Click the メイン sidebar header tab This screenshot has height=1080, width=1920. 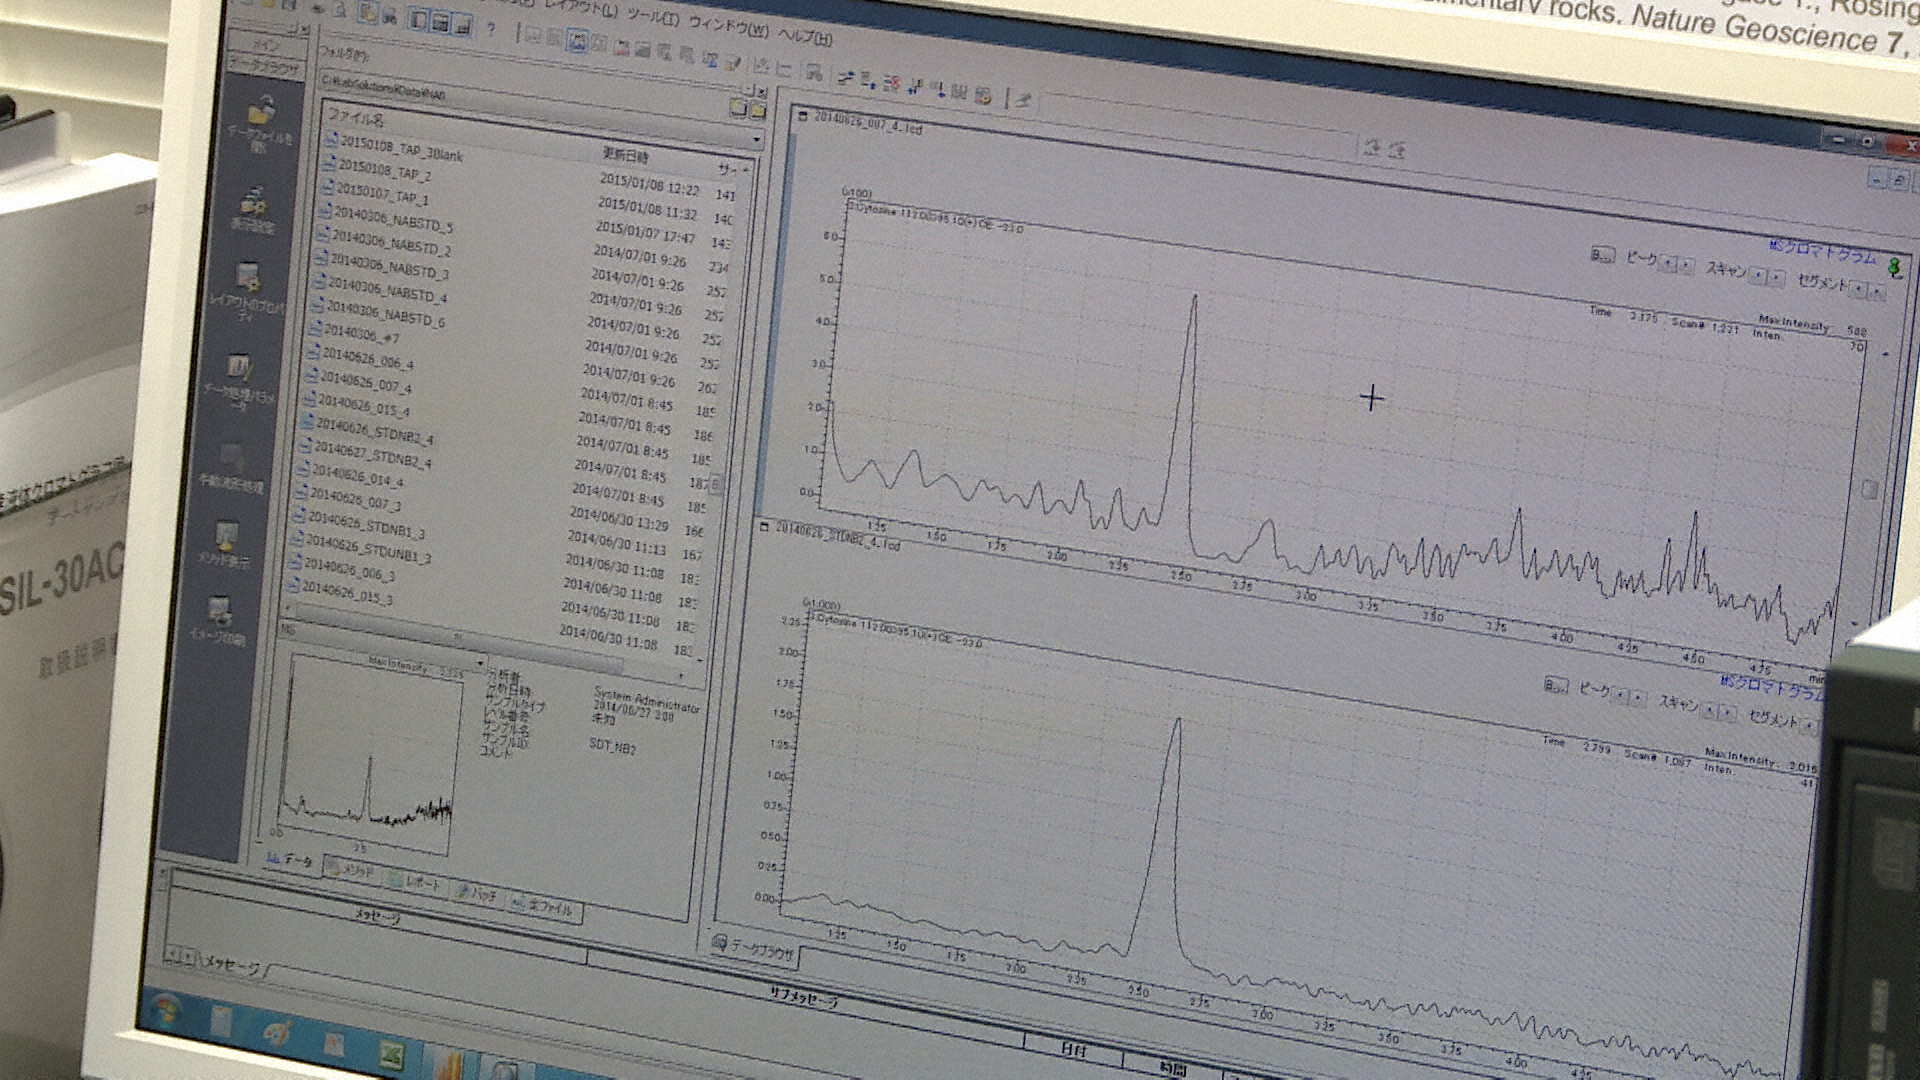264,46
